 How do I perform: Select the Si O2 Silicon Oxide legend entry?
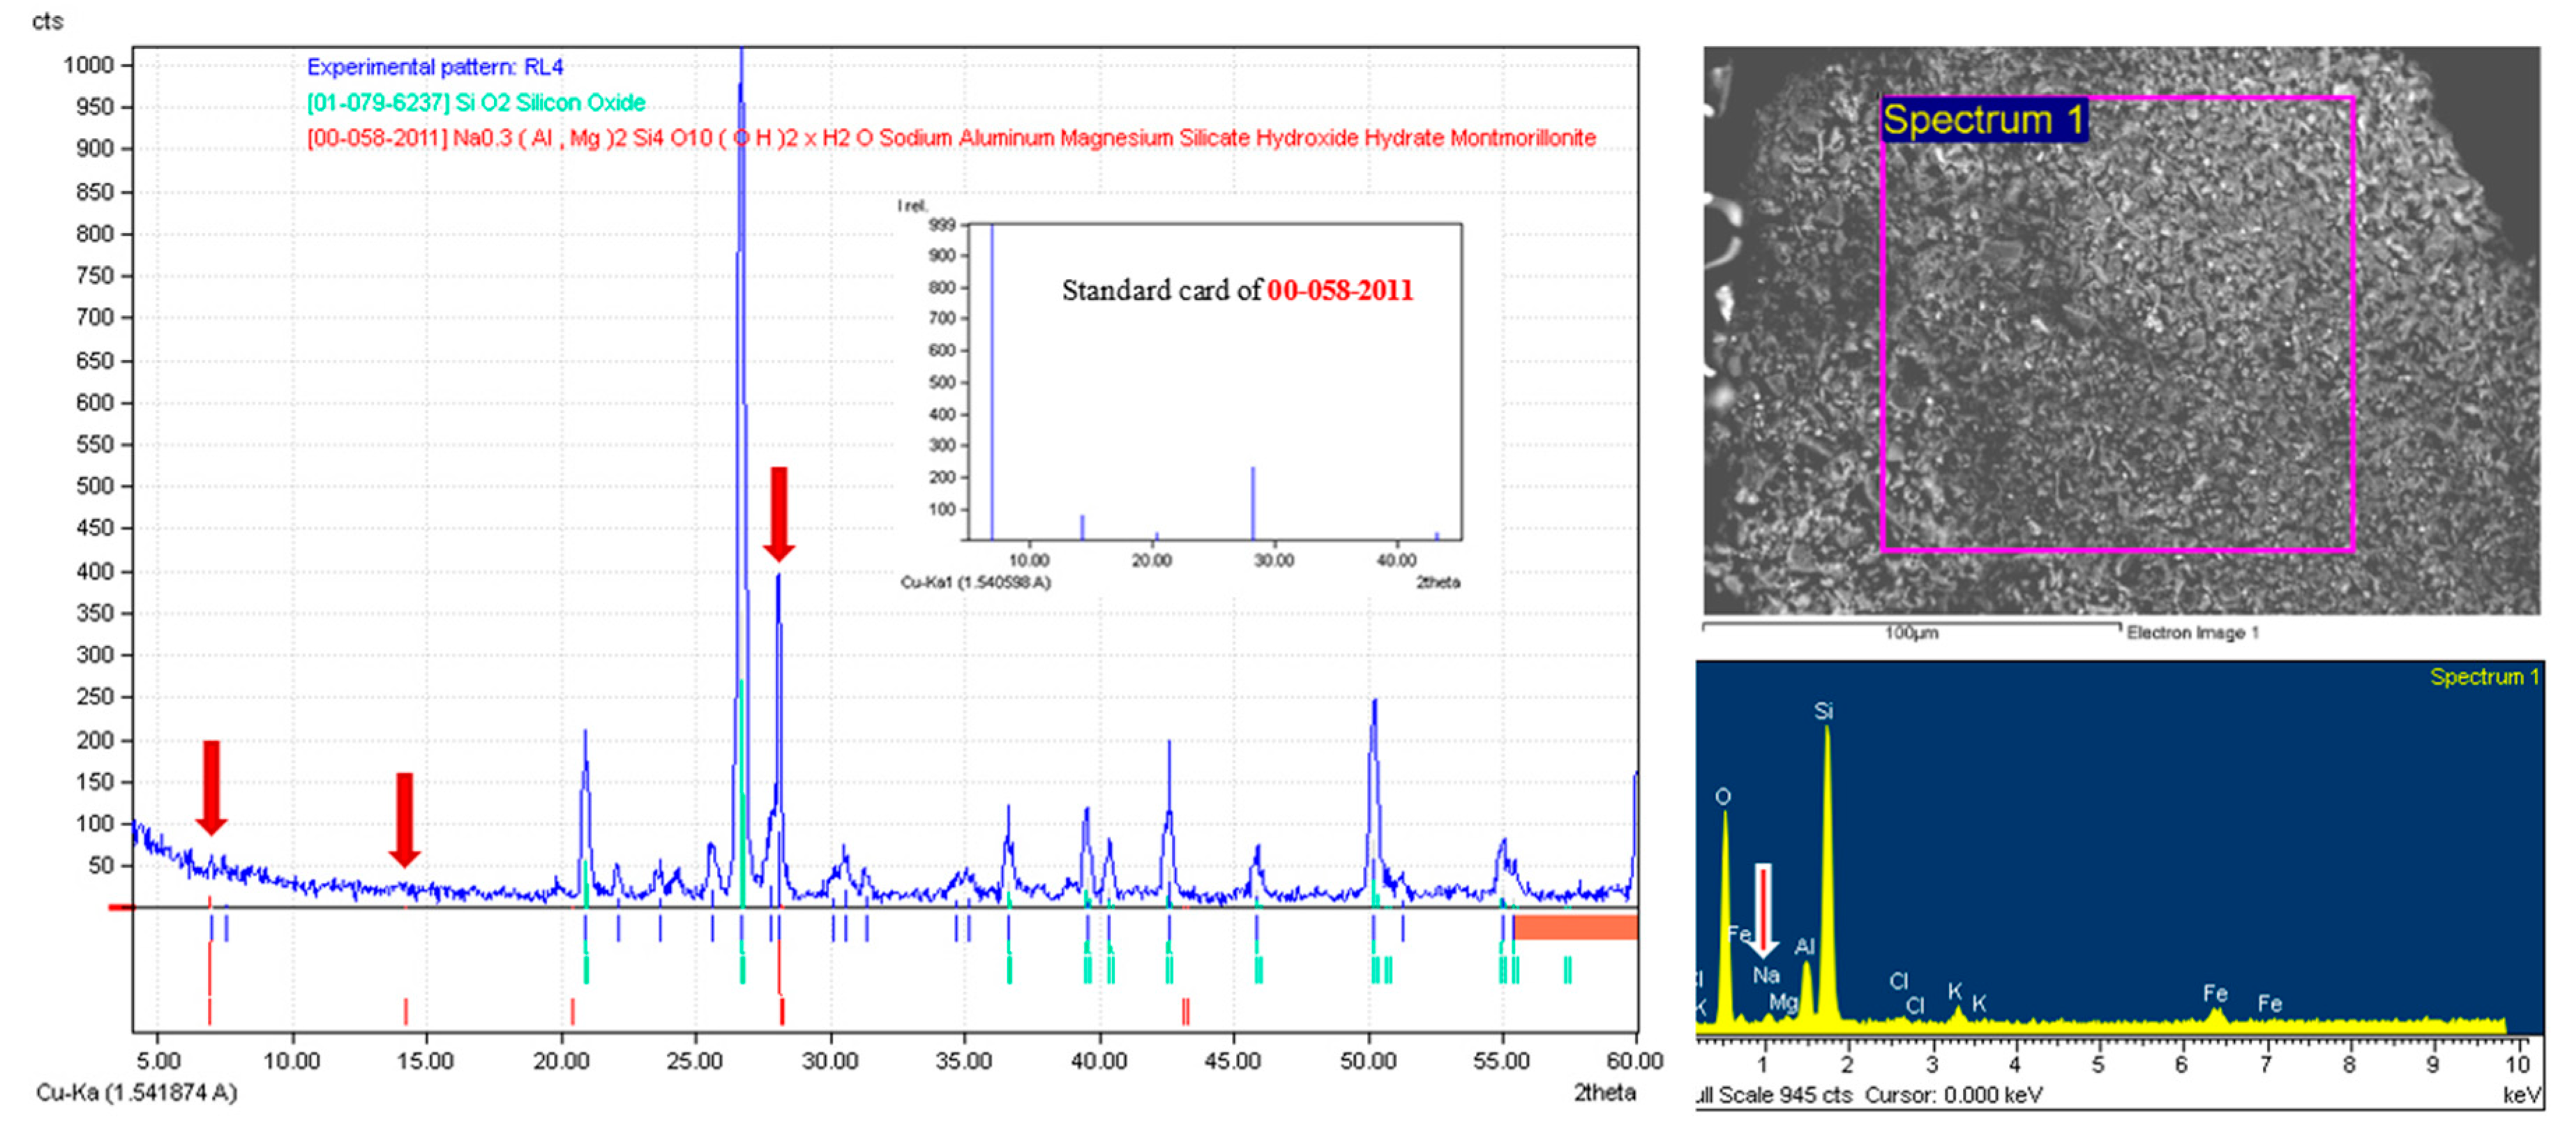pos(476,102)
